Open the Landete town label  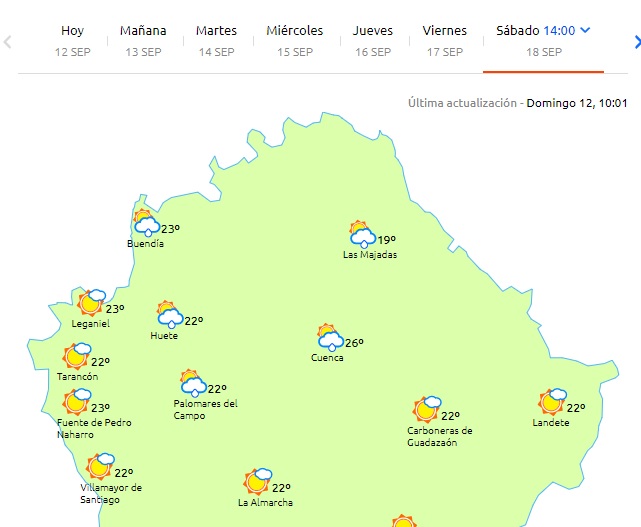coord(551,423)
